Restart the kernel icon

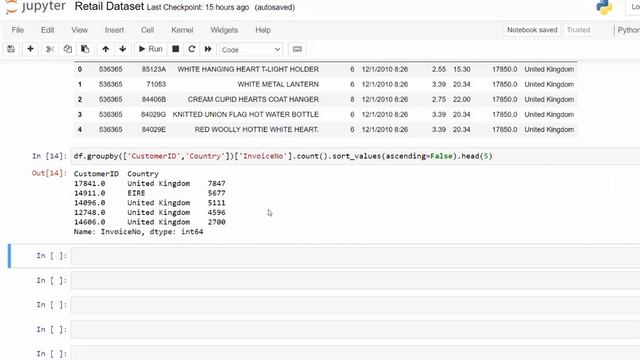pos(191,49)
